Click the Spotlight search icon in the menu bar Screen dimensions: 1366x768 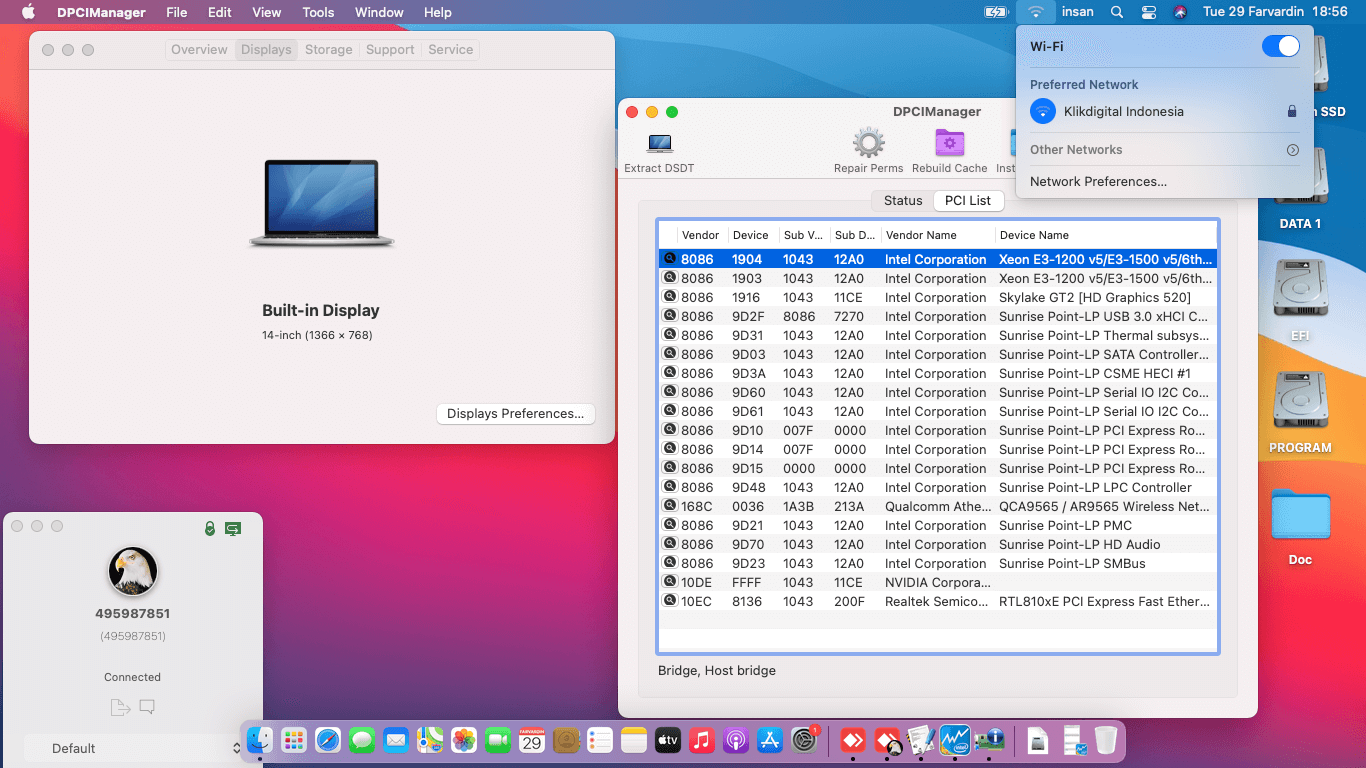(x=1116, y=12)
